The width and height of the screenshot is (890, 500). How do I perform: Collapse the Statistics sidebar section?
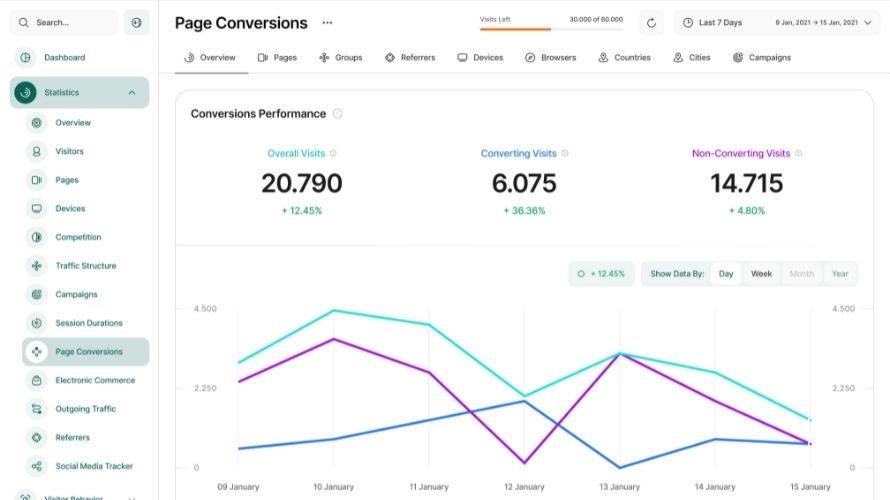[131, 93]
